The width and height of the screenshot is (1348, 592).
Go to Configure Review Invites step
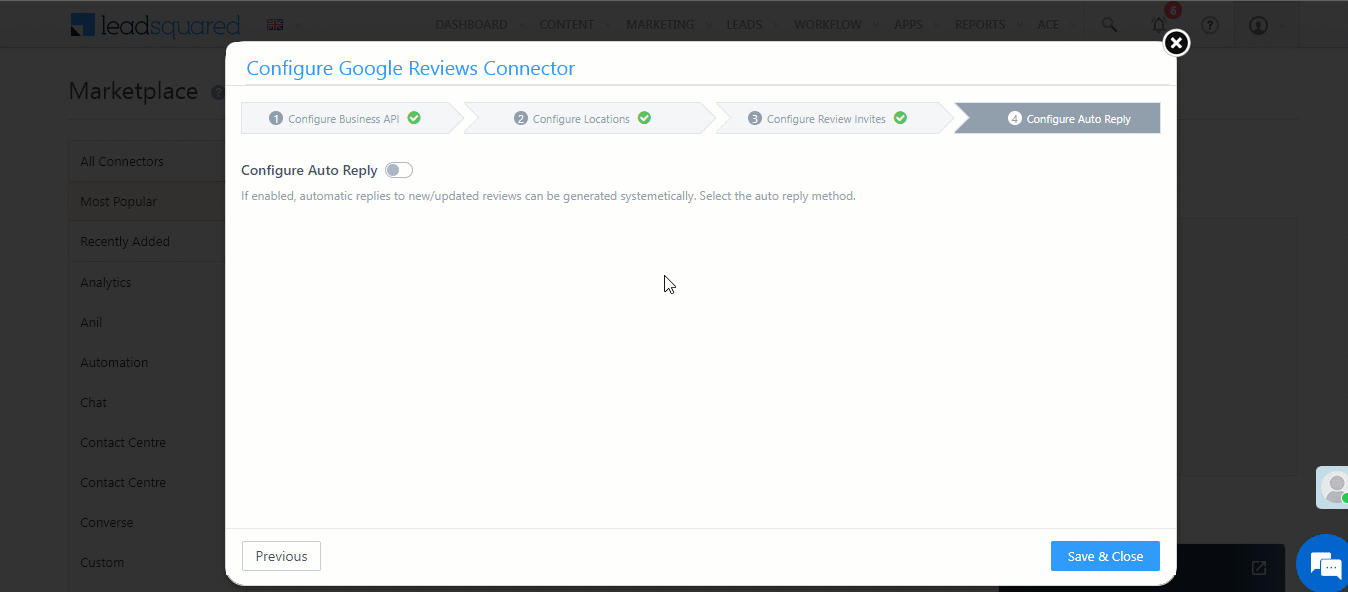[834, 118]
